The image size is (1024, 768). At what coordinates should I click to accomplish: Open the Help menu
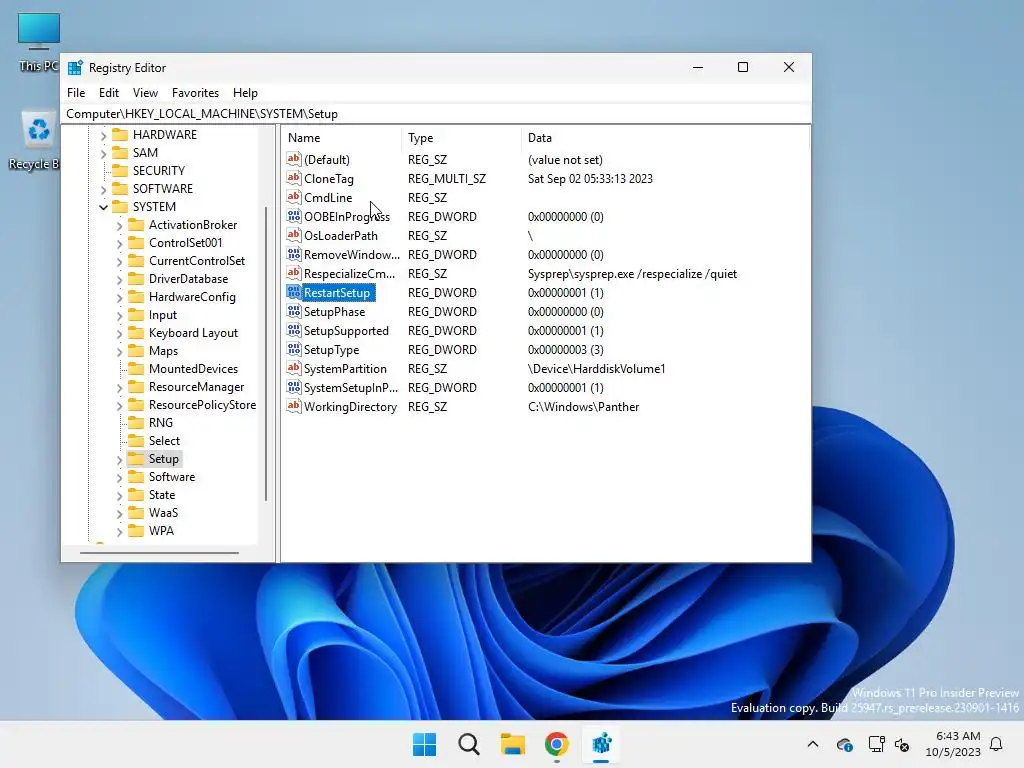click(x=245, y=93)
